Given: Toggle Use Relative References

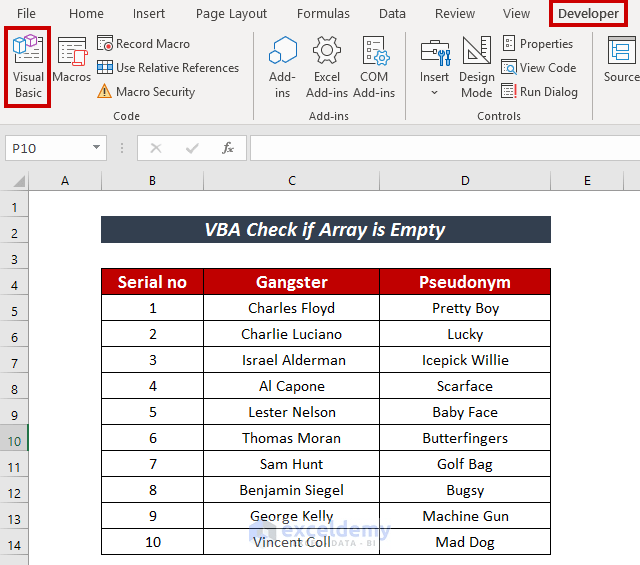Looking at the screenshot, I should [168, 68].
